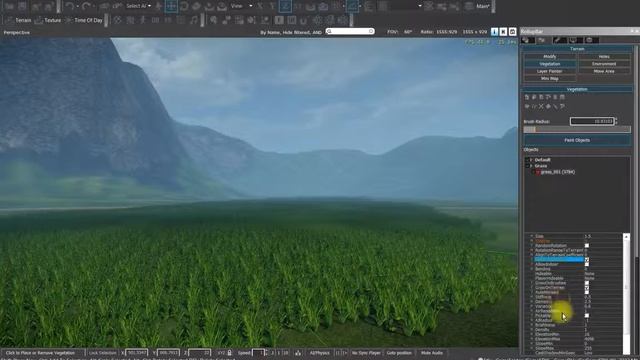Collapse the Grass vegetation category

531,166
